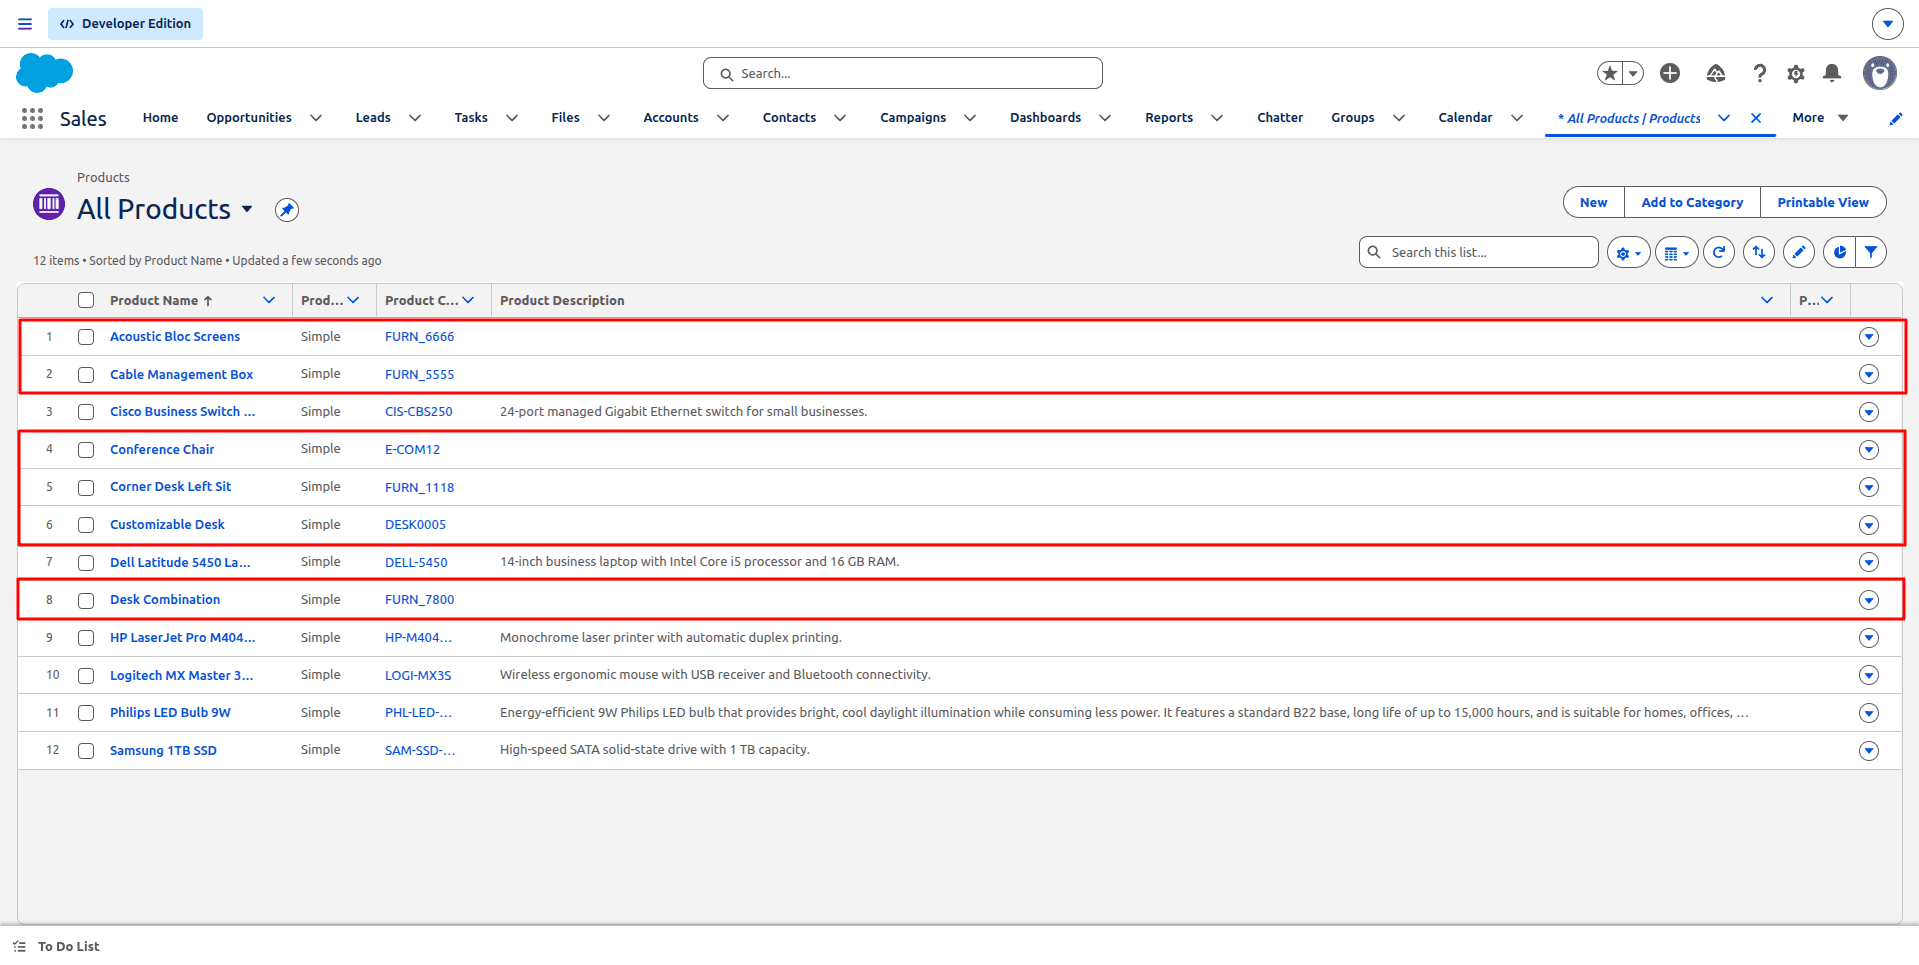Open the Logitech MX Master product link
The image size is (1919, 965).
coord(181,675)
